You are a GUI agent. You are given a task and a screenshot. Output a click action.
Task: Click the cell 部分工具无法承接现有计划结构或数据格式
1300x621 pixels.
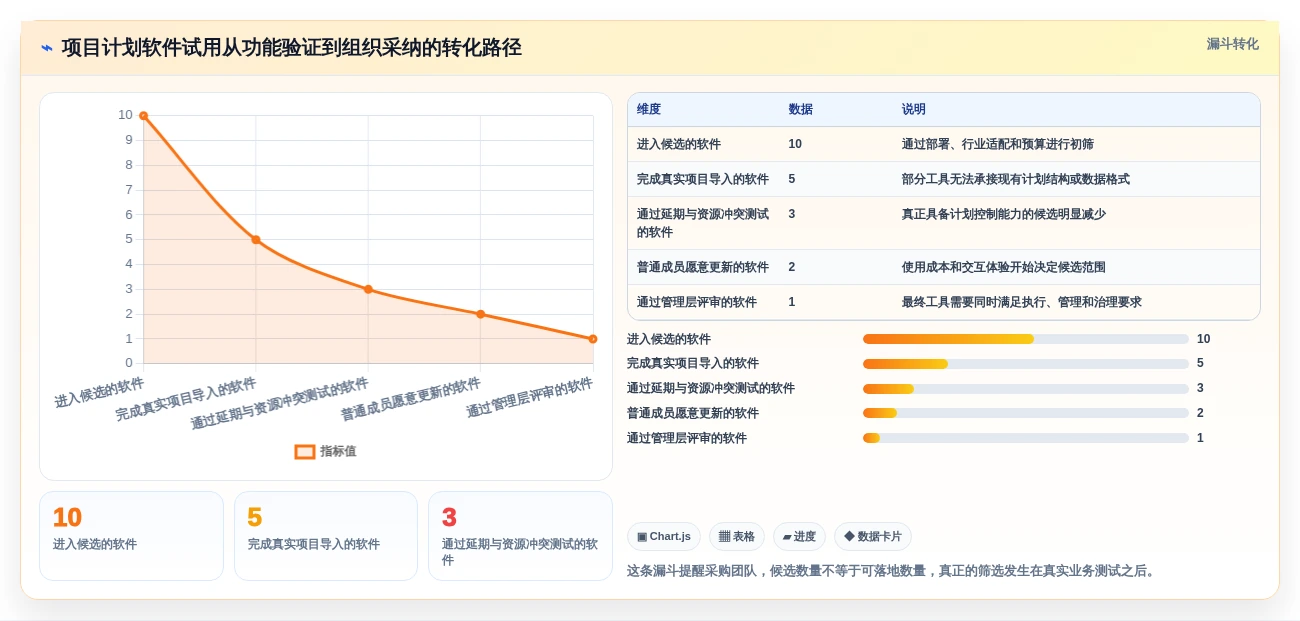[x=1015, y=179]
